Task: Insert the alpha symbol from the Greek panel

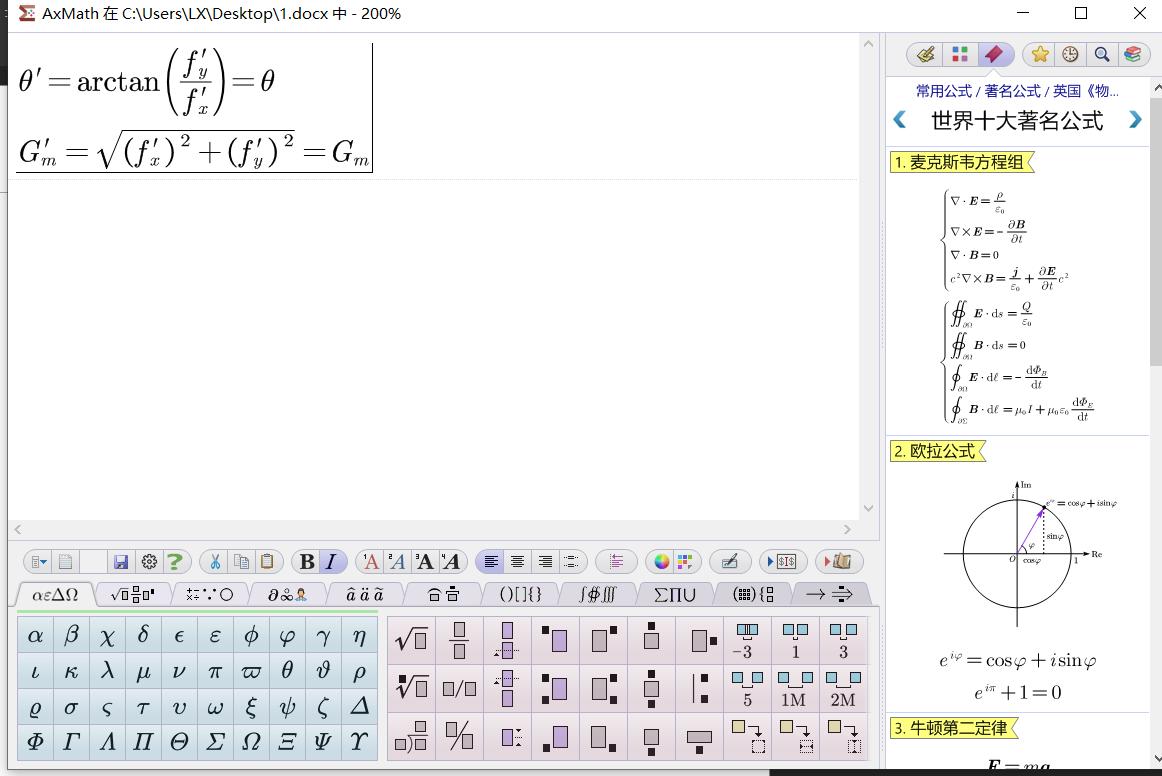Action: coord(34,634)
